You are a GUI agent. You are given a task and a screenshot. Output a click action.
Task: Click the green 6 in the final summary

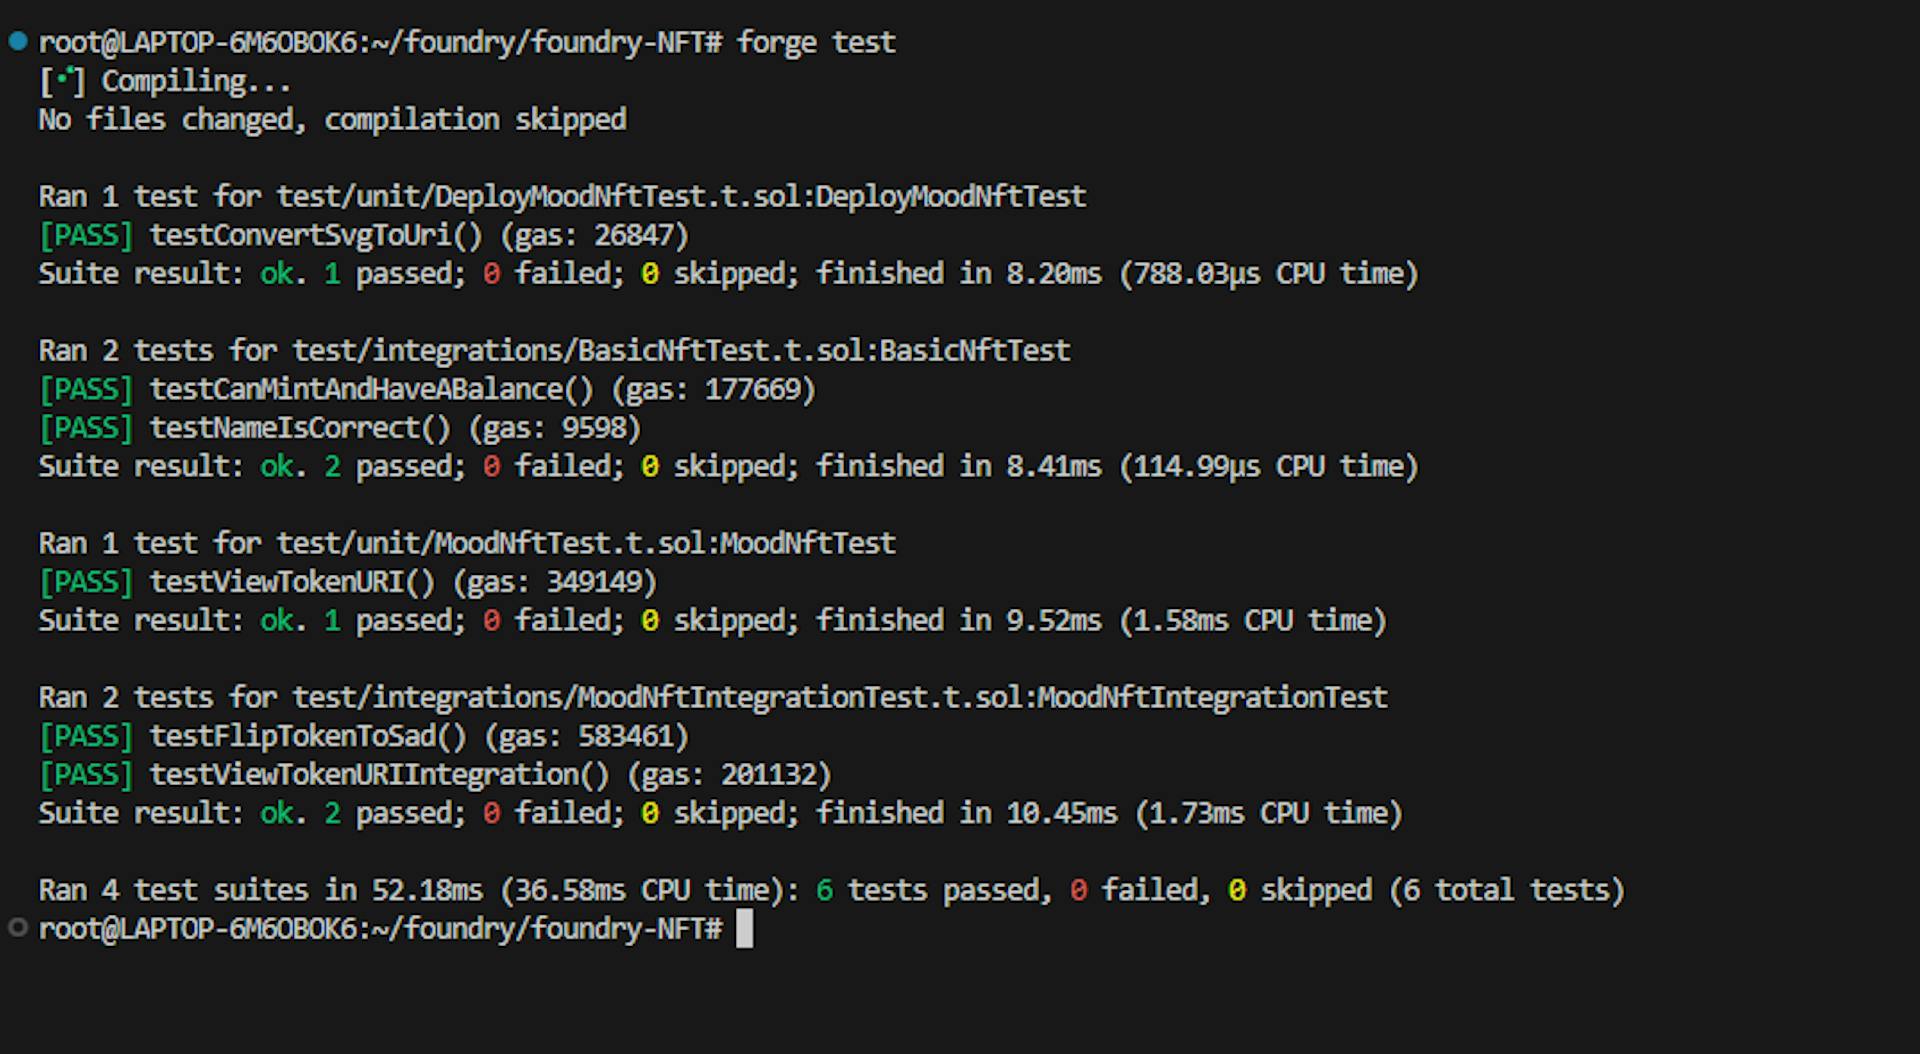click(824, 890)
